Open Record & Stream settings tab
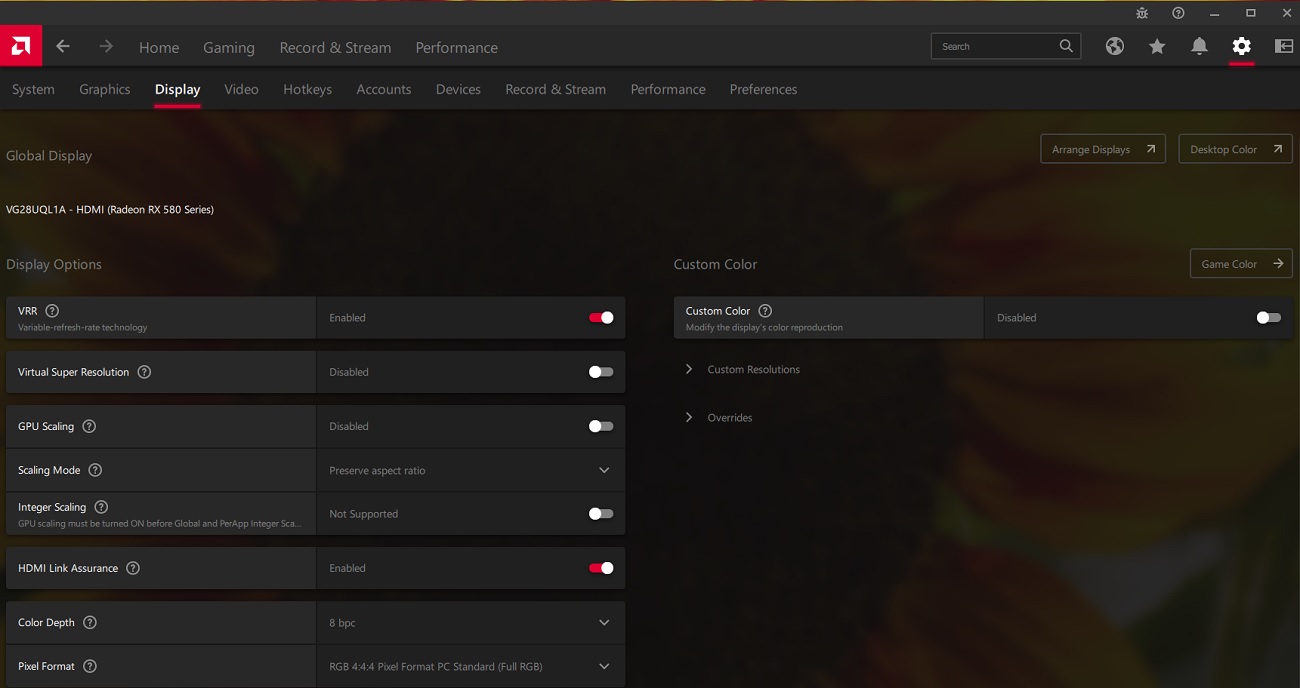This screenshot has width=1300, height=688. 555,89
